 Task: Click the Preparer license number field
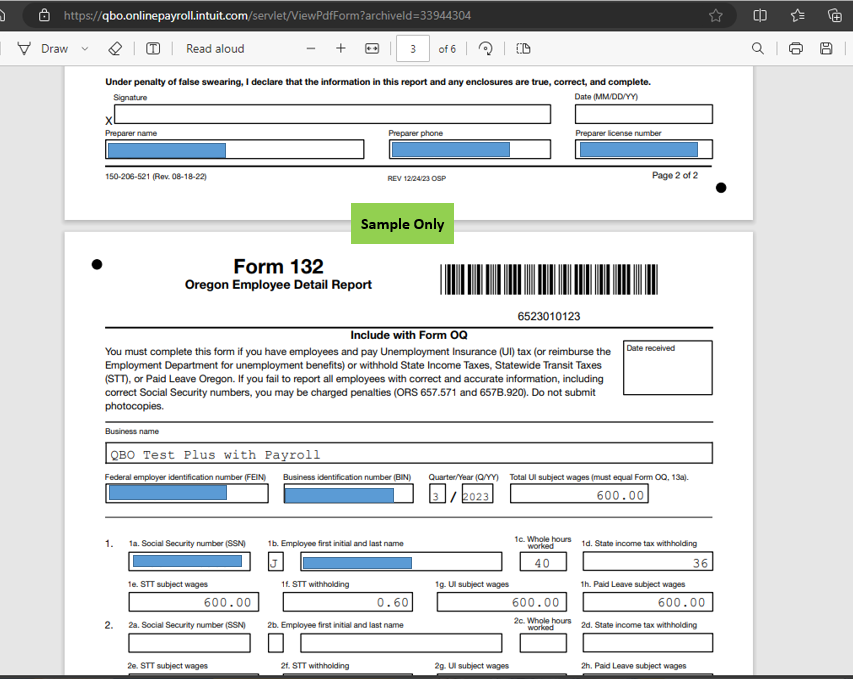click(644, 150)
